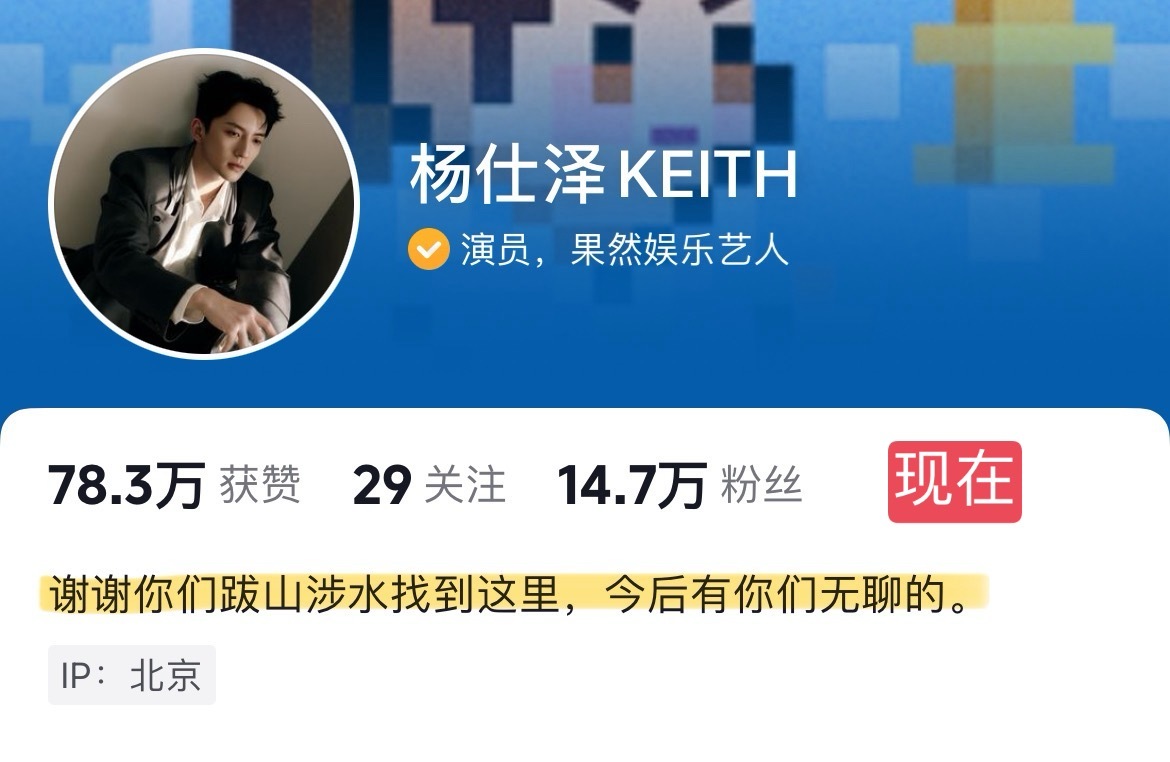Tap the orange verified checkmark badge
This screenshot has width=1170, height=762.
(x=429, y=249)
